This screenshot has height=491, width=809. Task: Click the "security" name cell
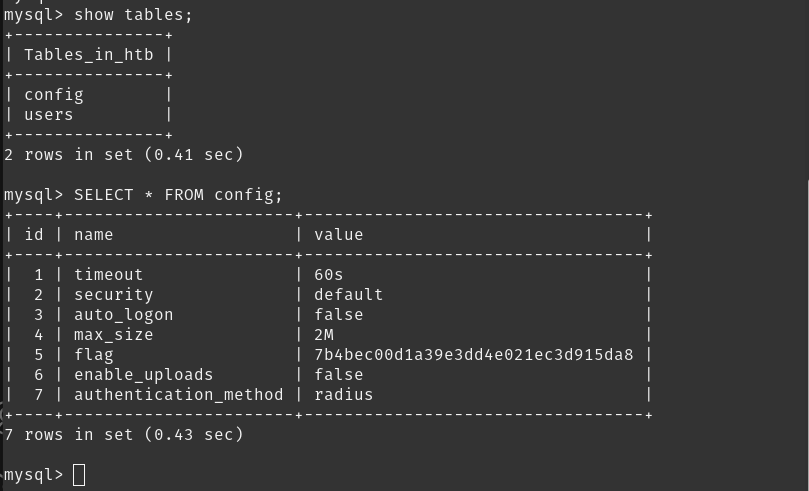[113, 295]
